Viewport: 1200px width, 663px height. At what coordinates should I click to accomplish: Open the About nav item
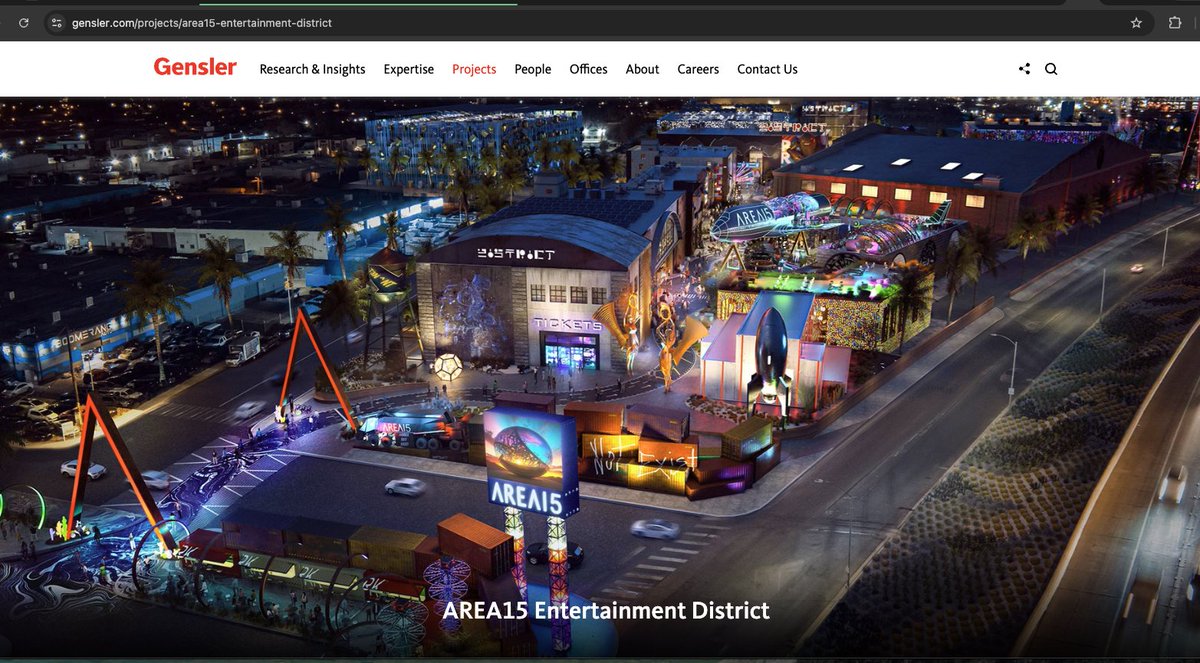click(x=642, y=69)
